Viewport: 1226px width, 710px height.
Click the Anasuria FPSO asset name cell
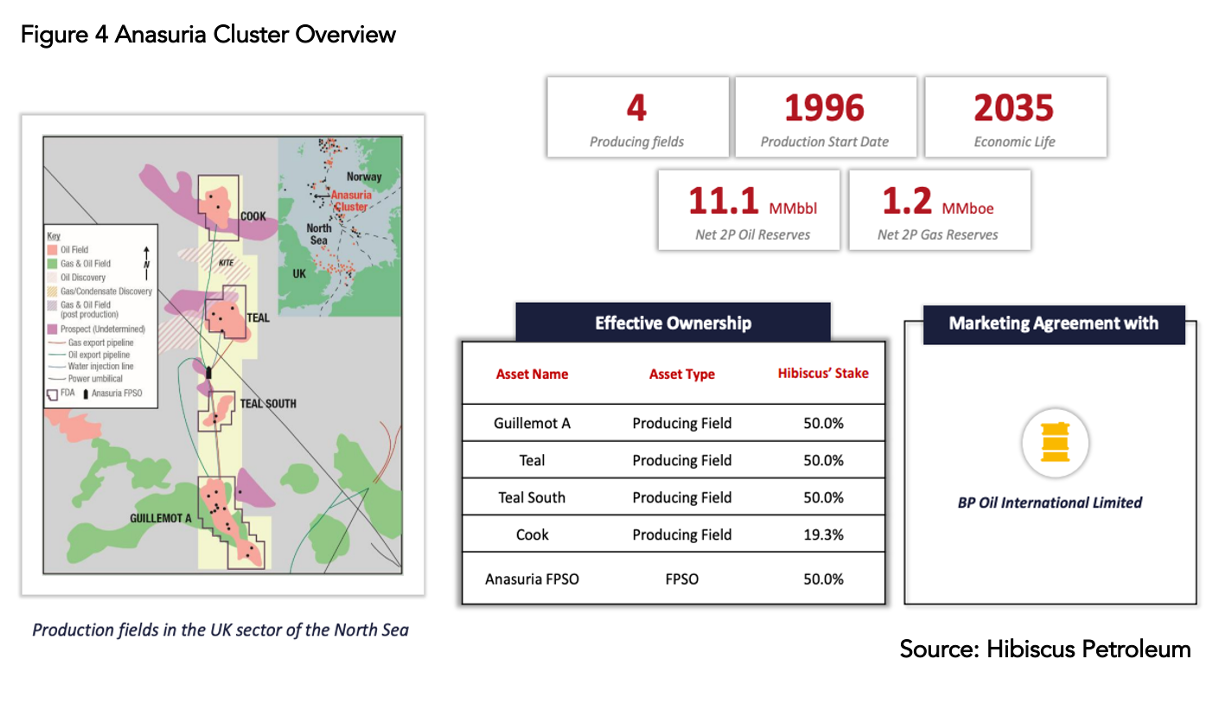pyautogui.click(x=532, y=579)
